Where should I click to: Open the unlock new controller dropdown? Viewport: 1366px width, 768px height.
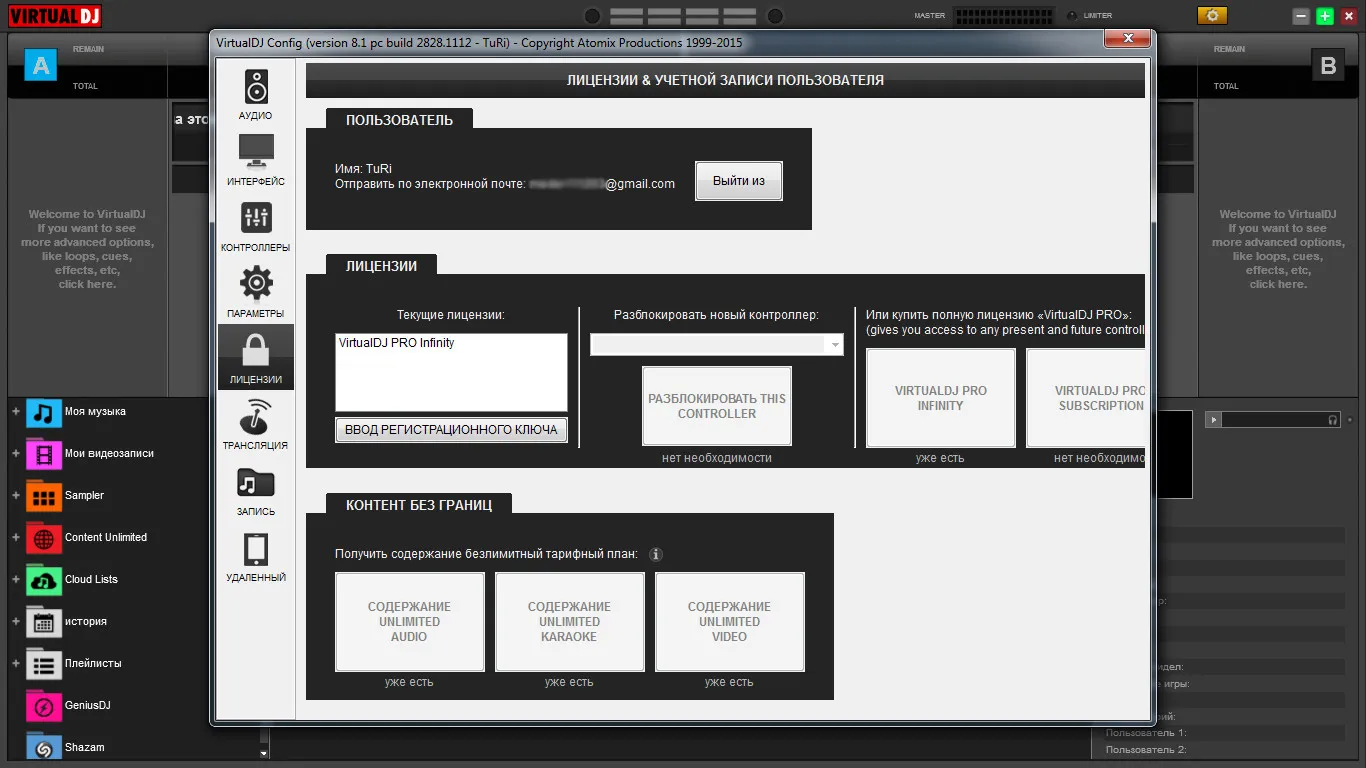(717, 345)
